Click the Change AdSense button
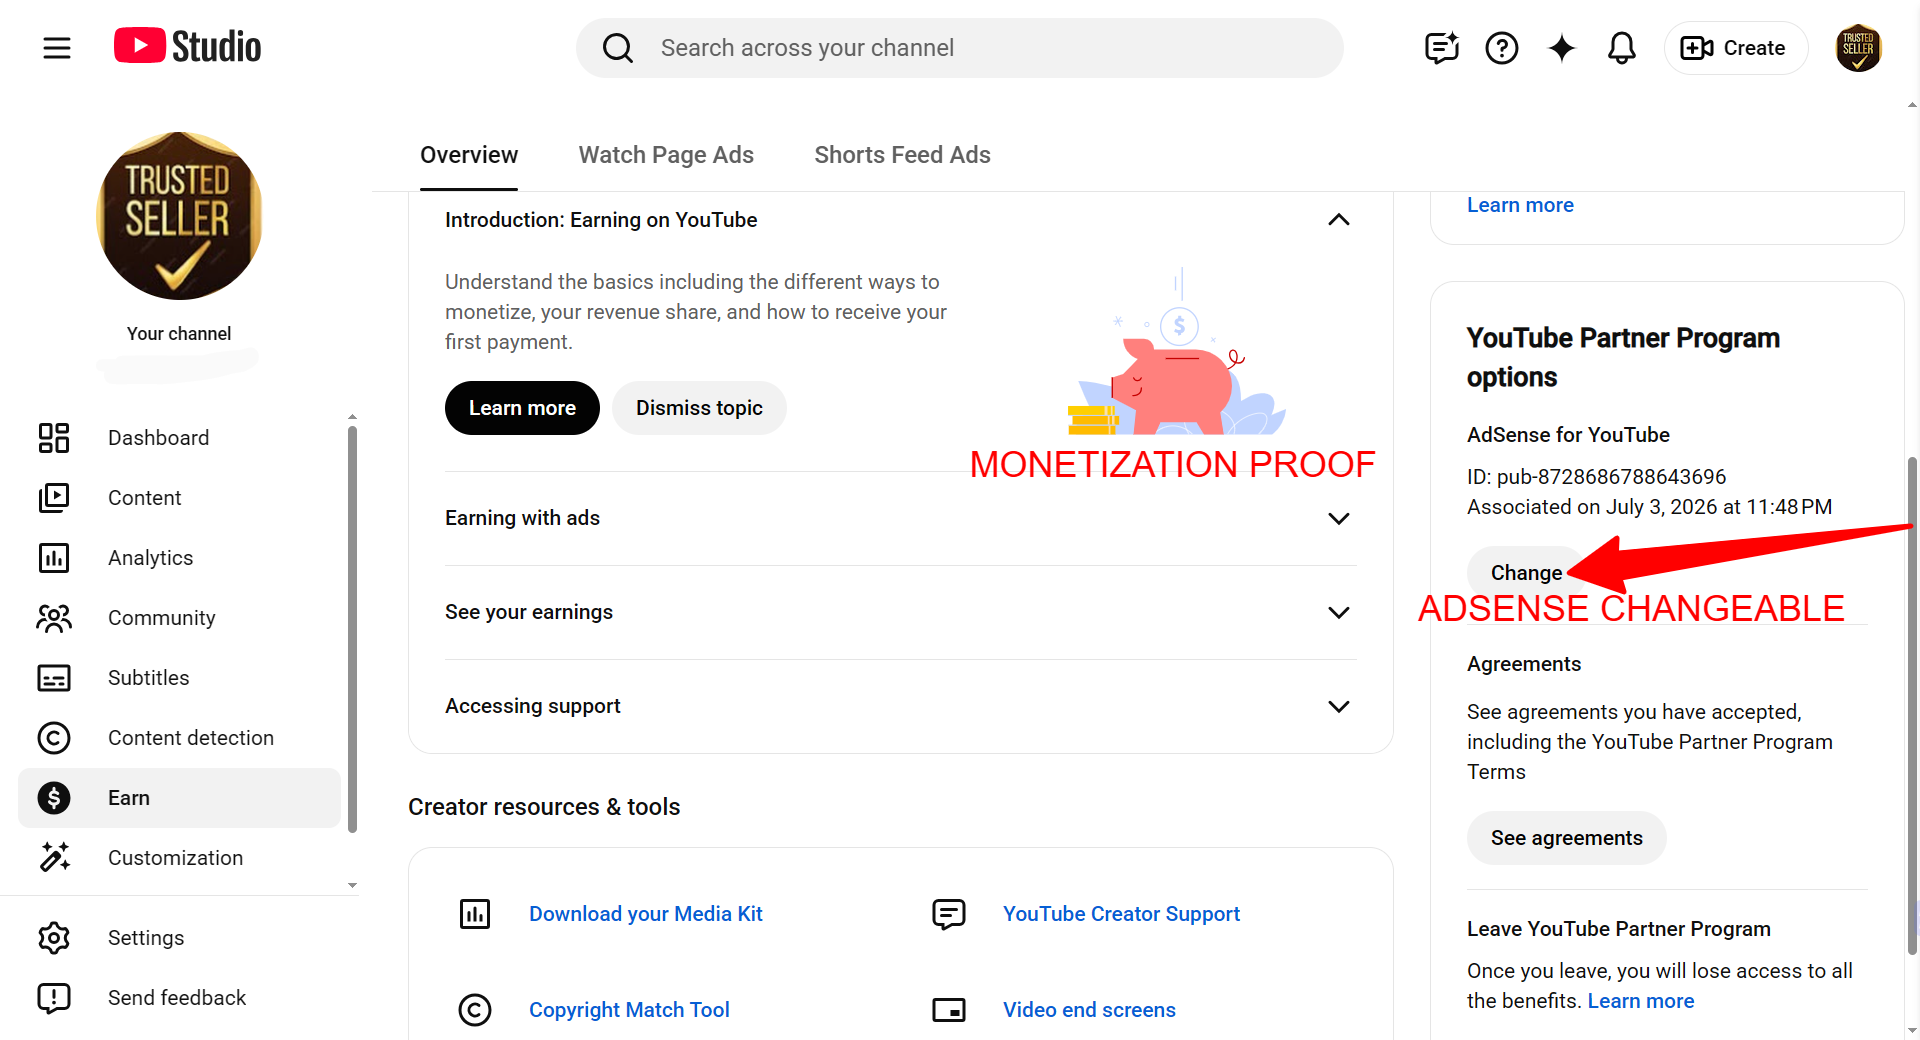The width and height of the screenshot is (1920, 1040). point(1526,573)
